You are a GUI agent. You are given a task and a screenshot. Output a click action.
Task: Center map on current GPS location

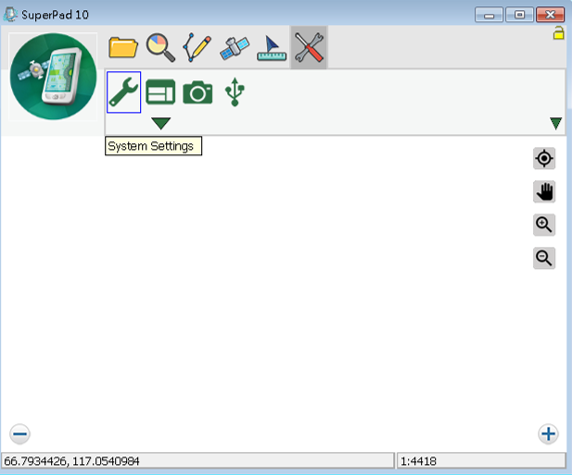click(544, 158)
